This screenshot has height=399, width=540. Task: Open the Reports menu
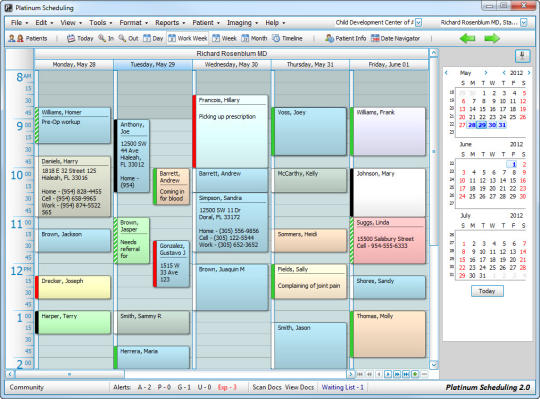[170, 23]
